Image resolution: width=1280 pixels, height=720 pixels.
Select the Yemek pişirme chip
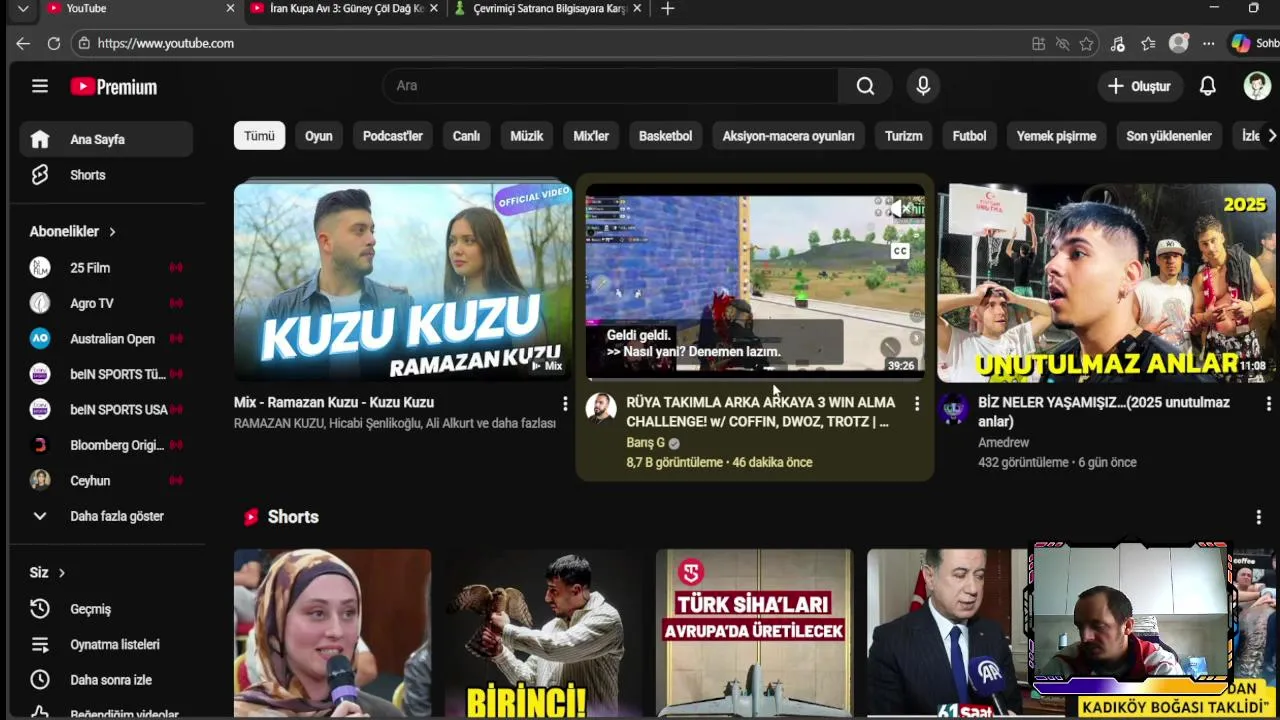point(1056,136)
